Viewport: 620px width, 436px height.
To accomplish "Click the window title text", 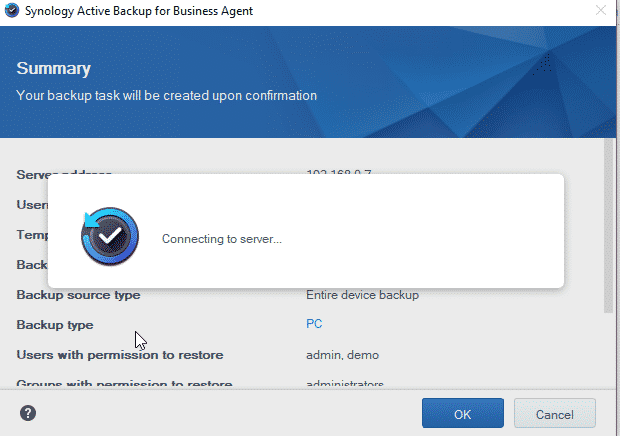I will (x=139, y=11).
